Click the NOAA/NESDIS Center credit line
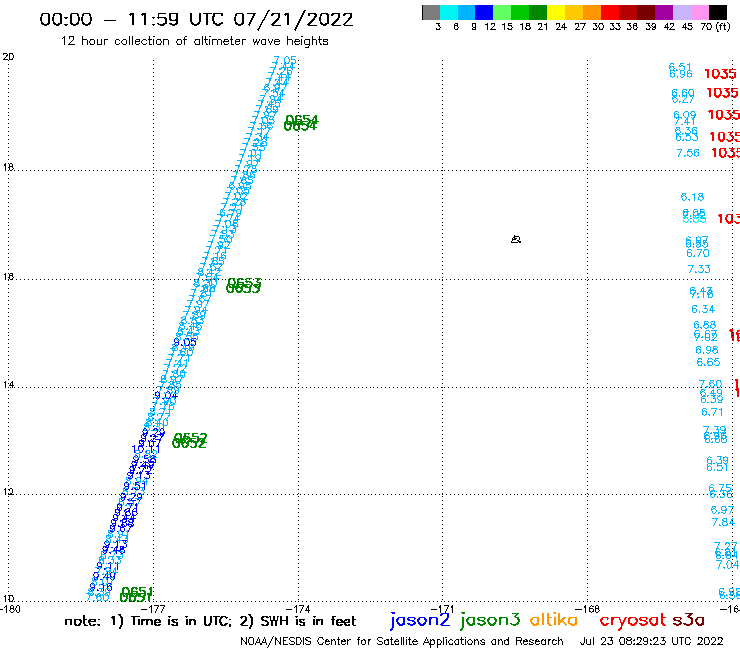Image resolution: width=740 pixels, height=650 pixels. tap(402, 641)
